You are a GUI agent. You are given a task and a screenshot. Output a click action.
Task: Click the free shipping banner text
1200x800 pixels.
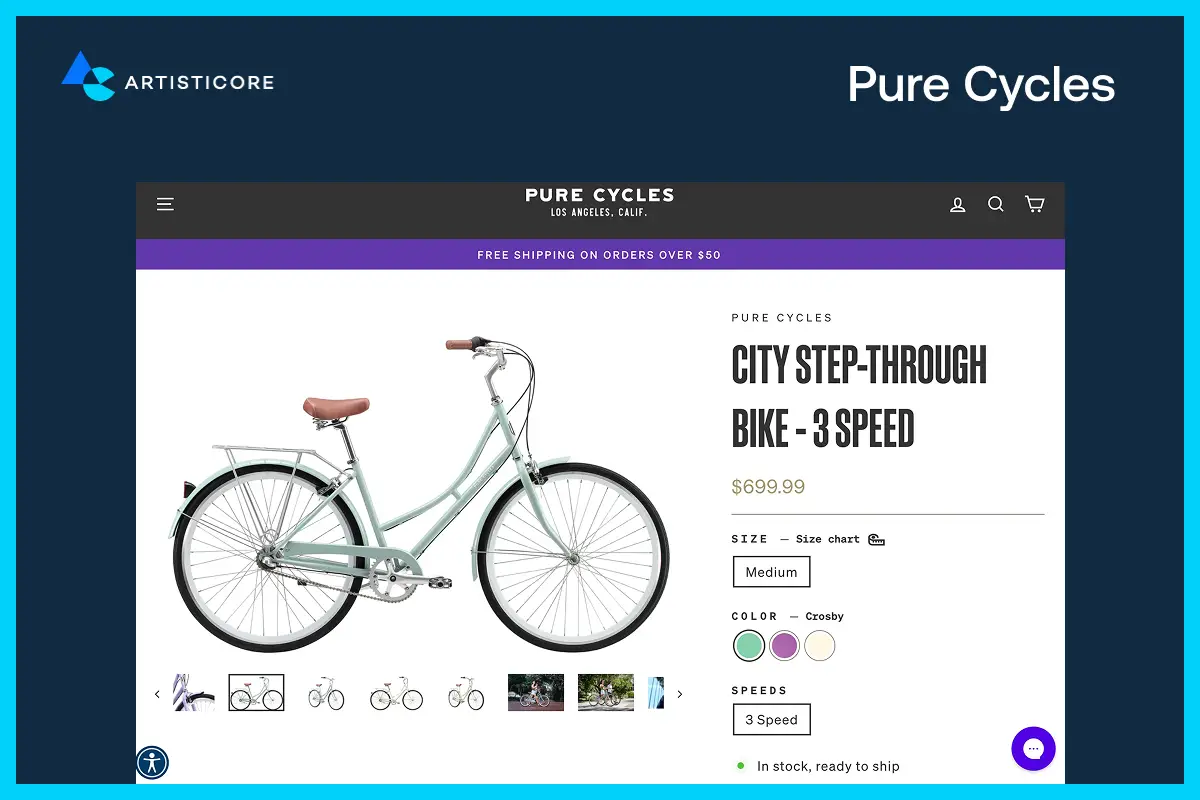599,255
